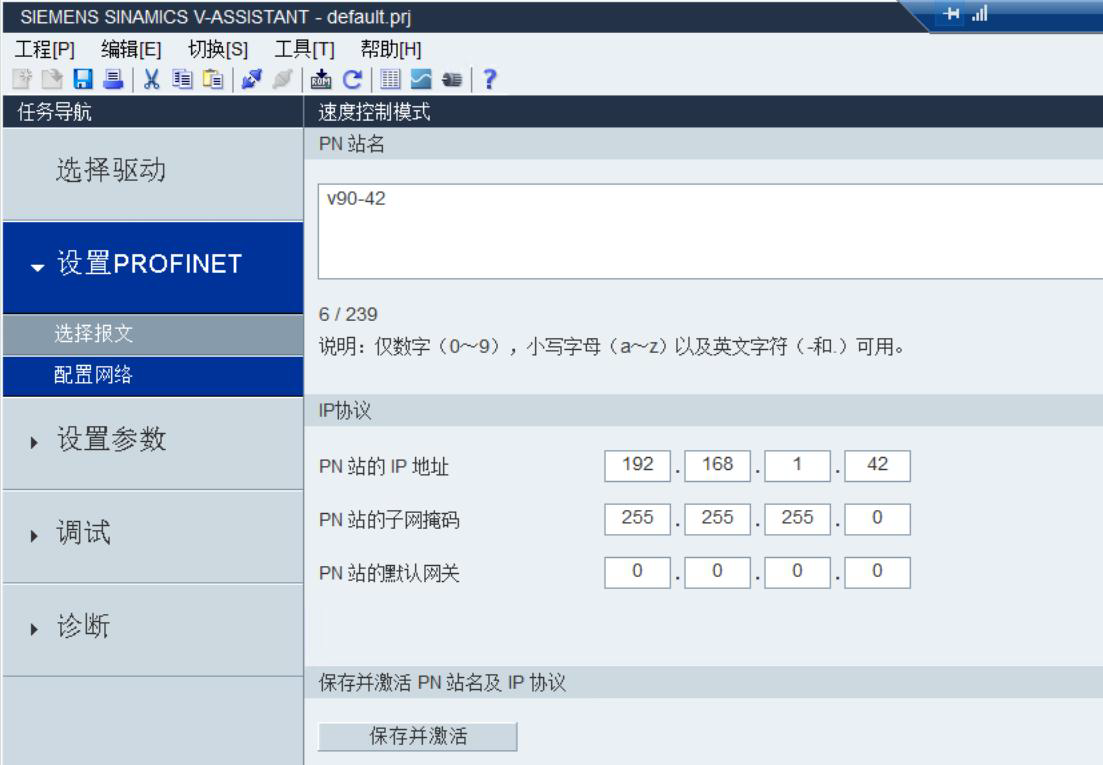The width and height of the screenshot is (1103, 765).
Task: Click the grey Go Offline connection icon
Action: tap(282, 79)
